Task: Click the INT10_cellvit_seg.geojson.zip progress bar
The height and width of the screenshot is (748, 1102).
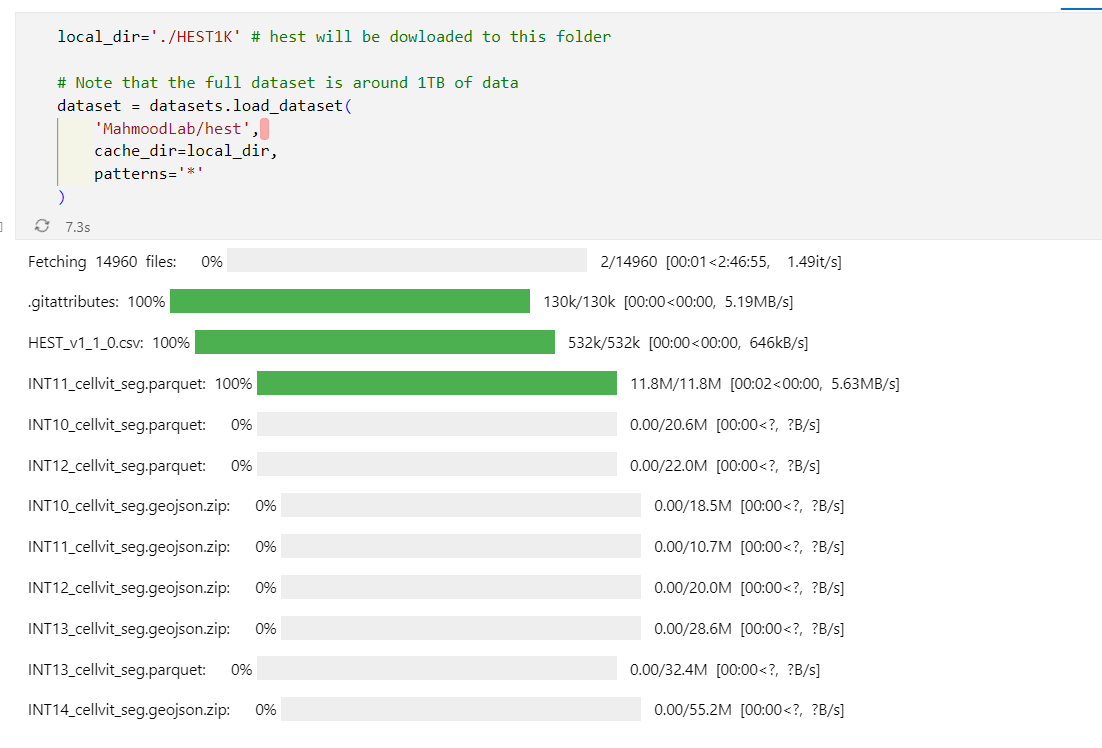Action: click(461, 505)
